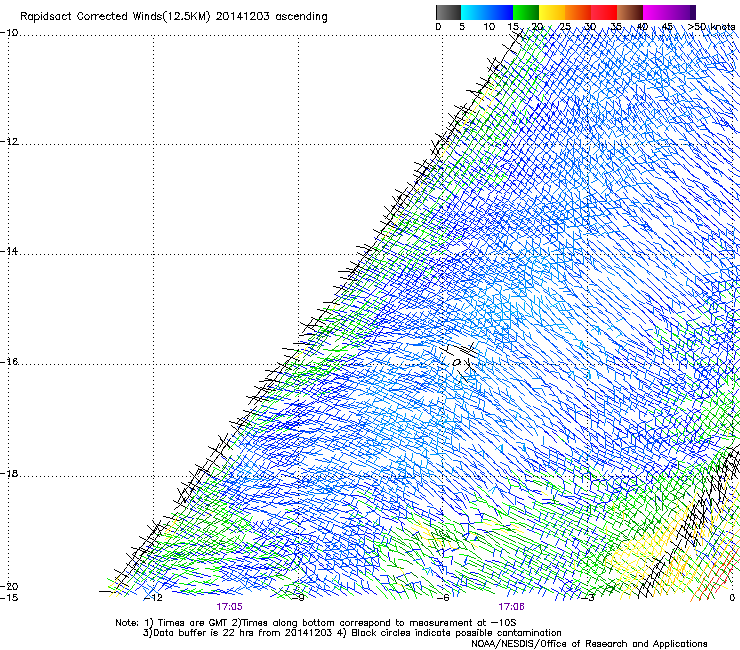Click the green 15-20 knots legend swatch
Viewport: 740px width, 650px height.
(526, 12)
